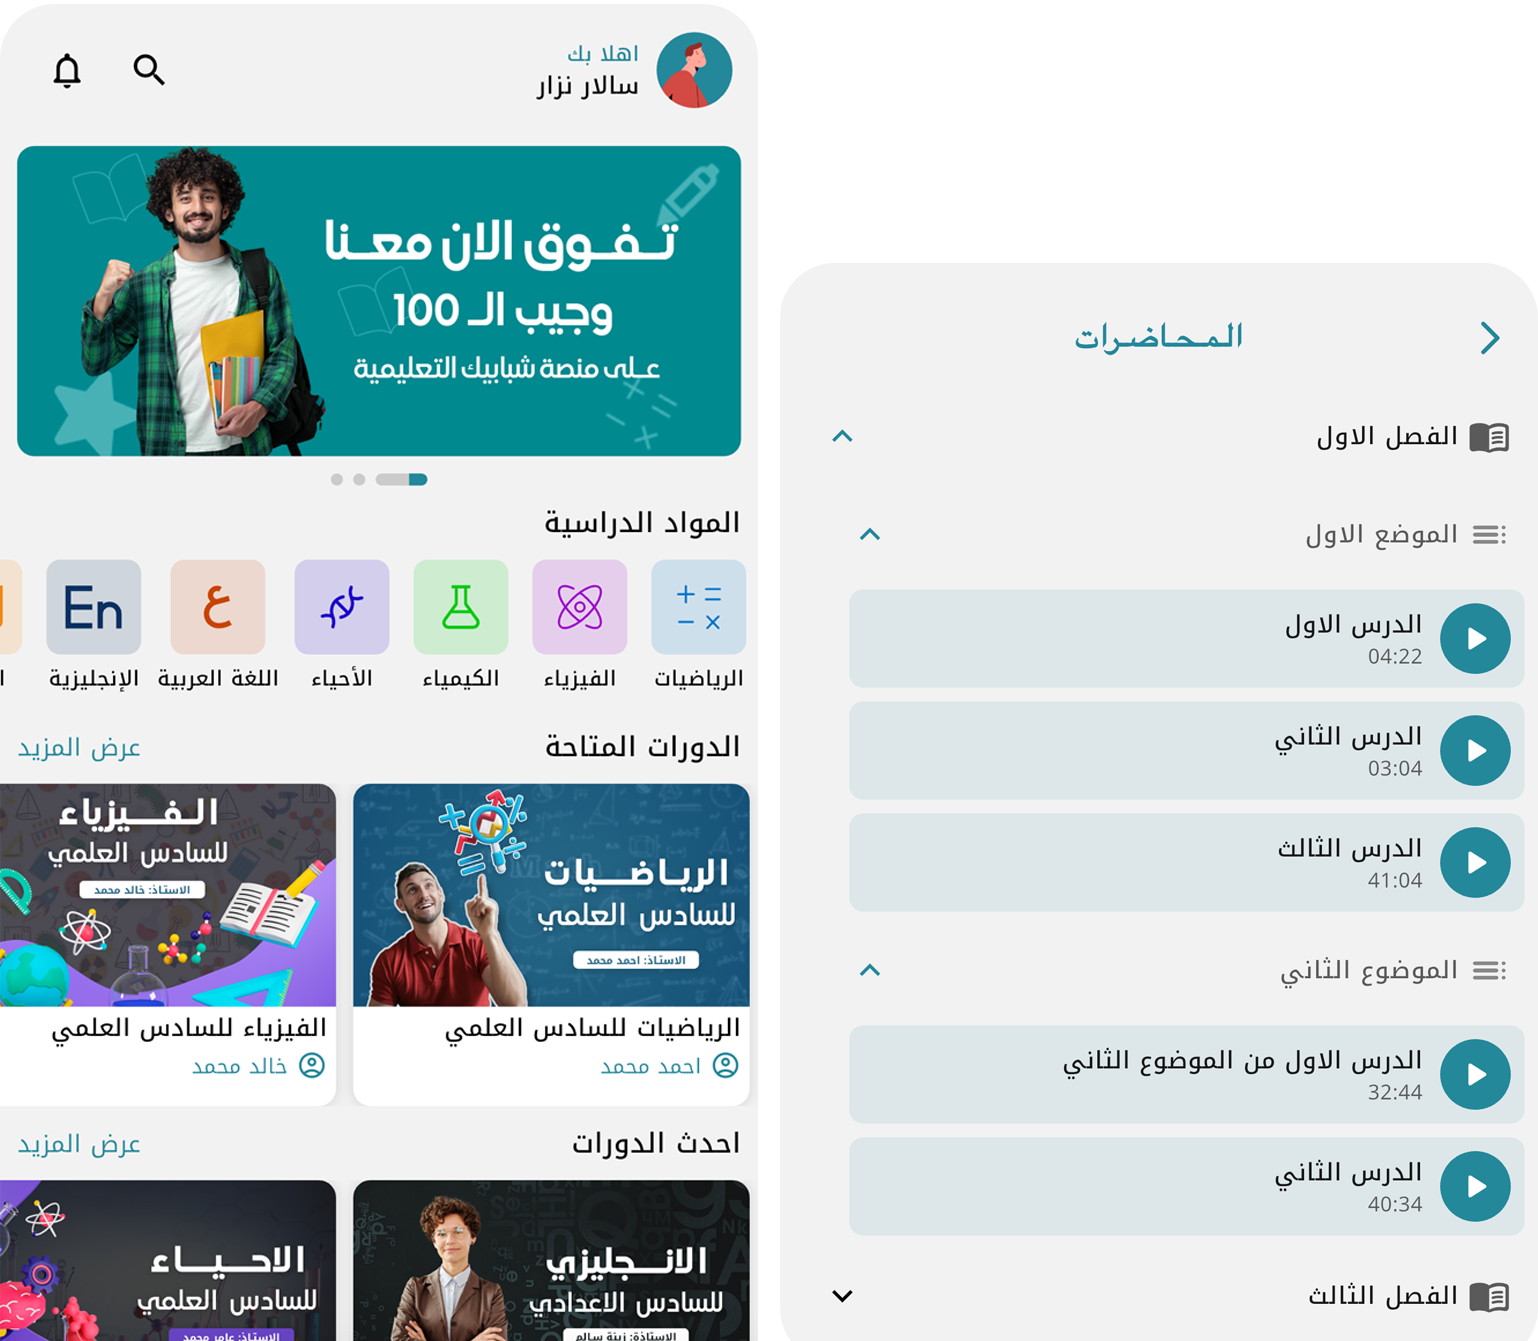
Task: Open الاحياء للسادس العلمي course thumbnail
Action: [x=168, y=1260]
